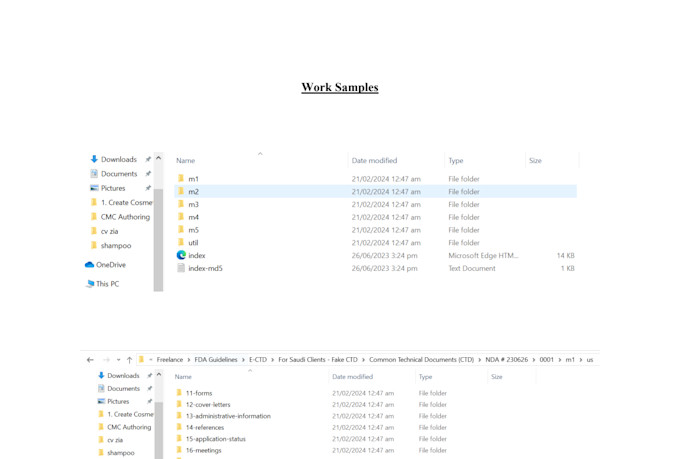Go to Documents in upper navigation pane
The width and height of the screenshot is (680, 459).
pos(119,174)
